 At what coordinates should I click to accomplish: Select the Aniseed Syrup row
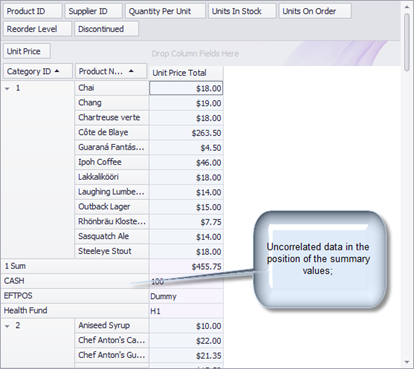(112, 326)
